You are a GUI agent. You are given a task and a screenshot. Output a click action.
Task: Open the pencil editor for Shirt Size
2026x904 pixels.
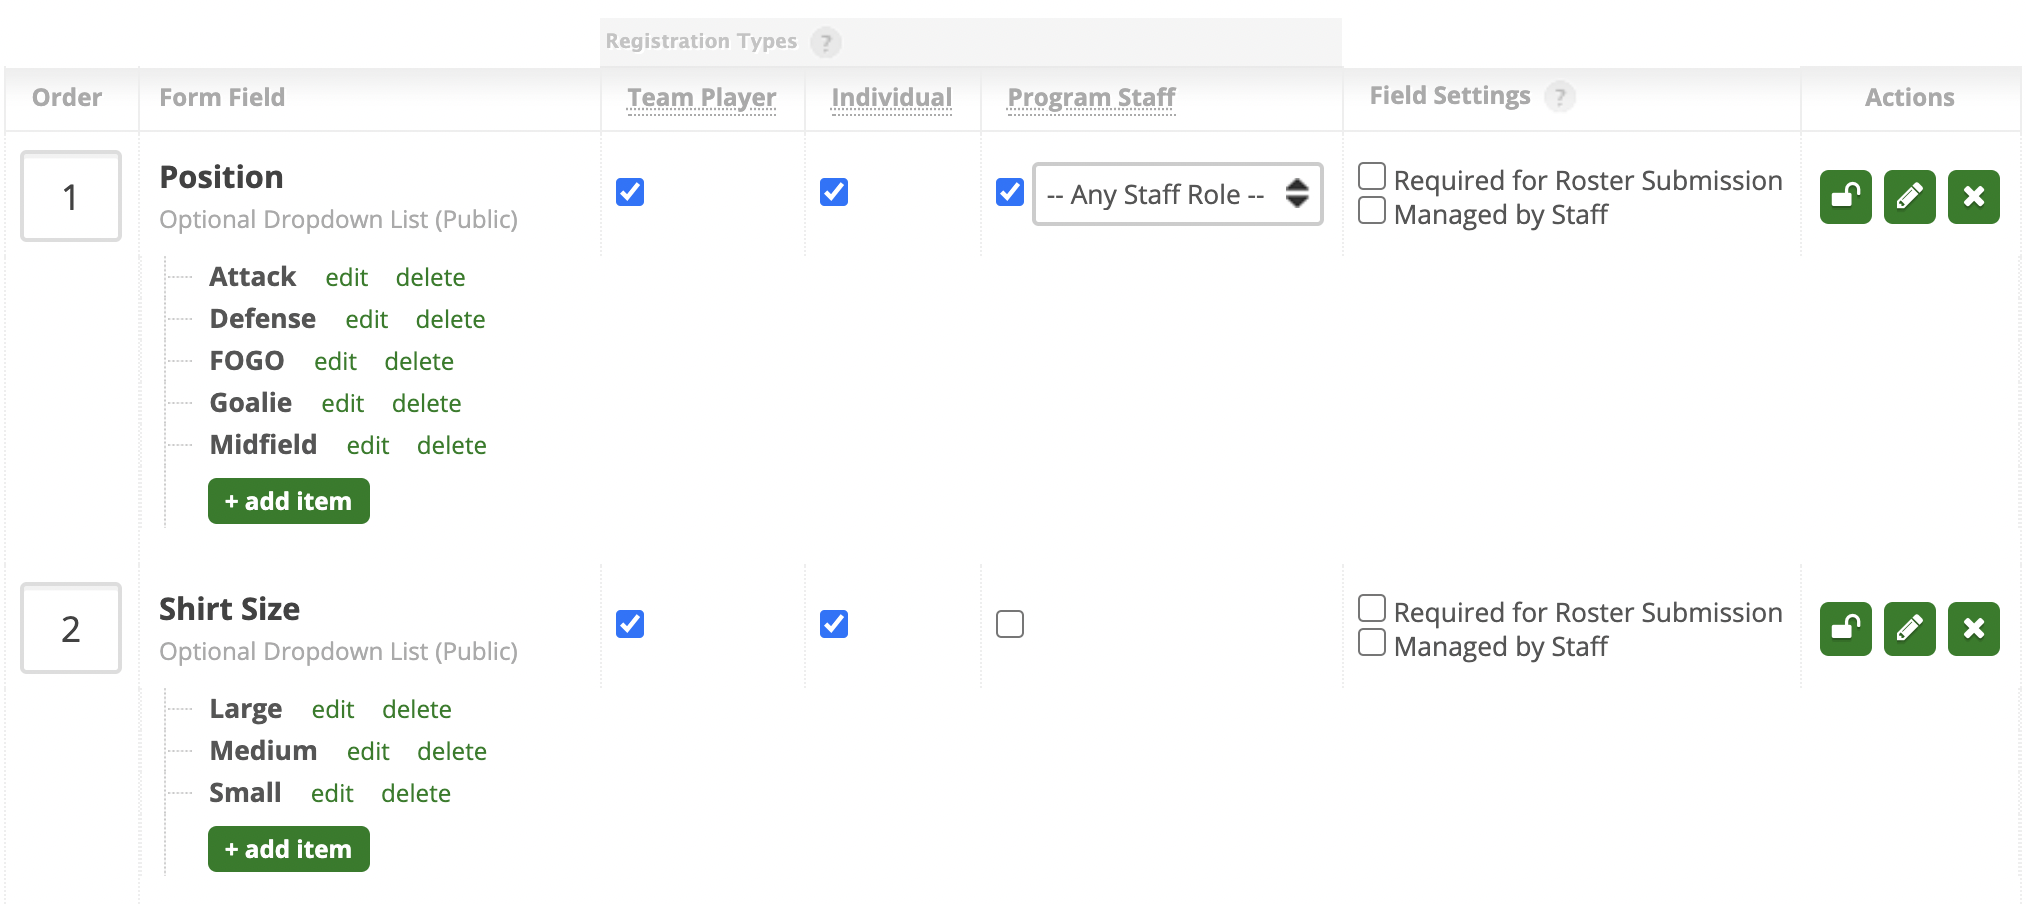click(1909, 628)
